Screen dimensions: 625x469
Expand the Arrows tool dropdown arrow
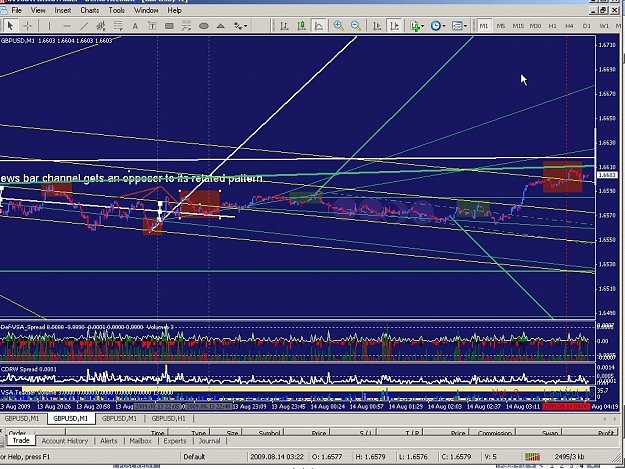(245, 26)
